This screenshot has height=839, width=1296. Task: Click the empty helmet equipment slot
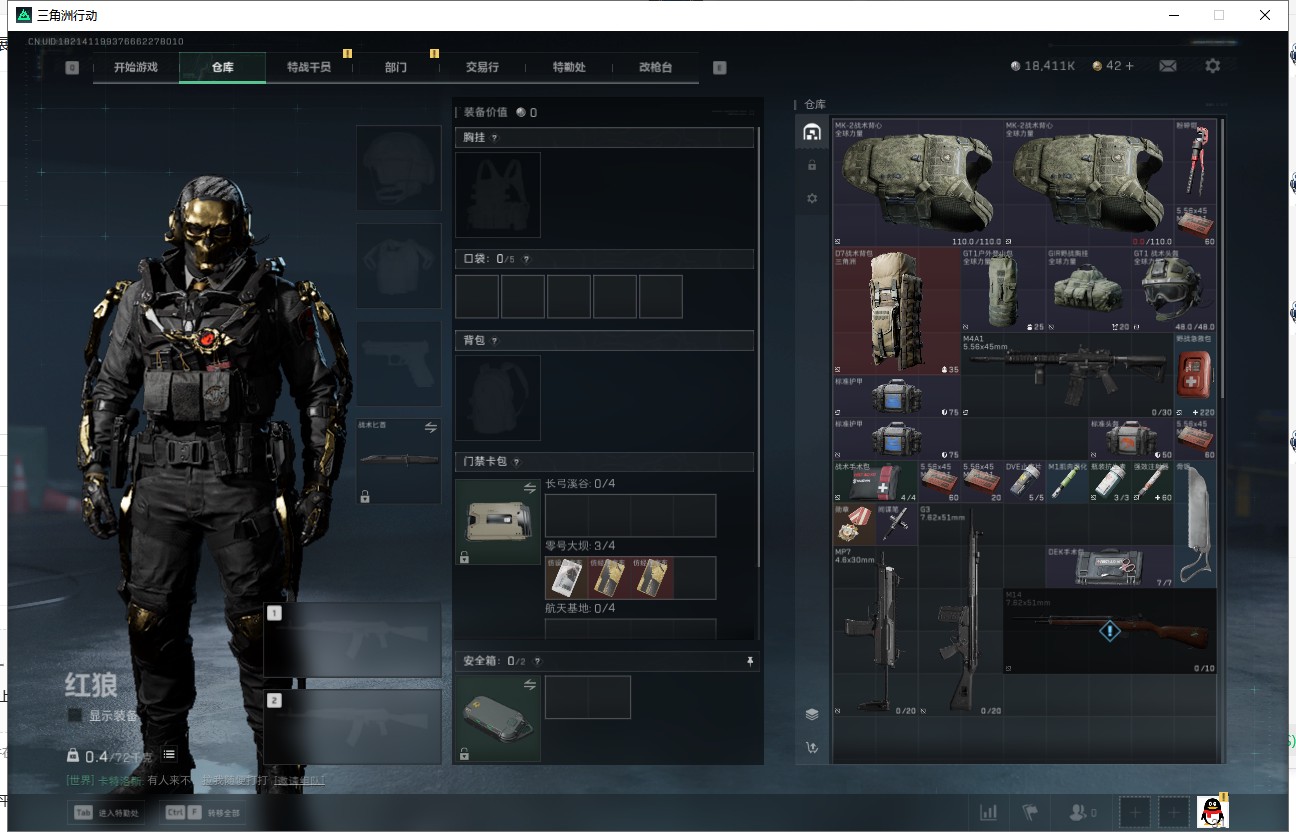coord(399,168)
